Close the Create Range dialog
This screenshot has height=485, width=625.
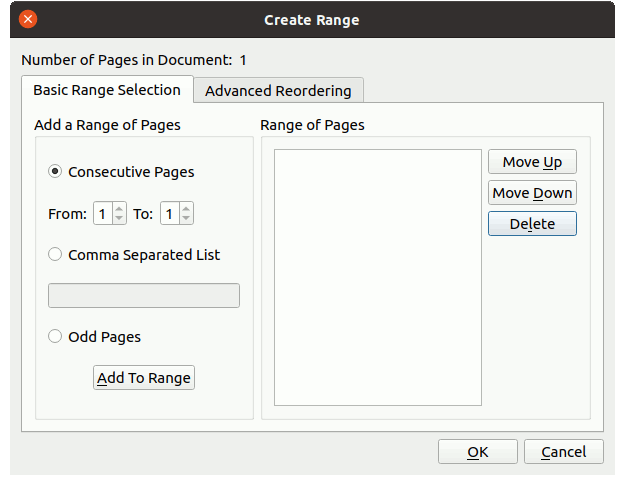pyautogui.click(x=28, y=19)
